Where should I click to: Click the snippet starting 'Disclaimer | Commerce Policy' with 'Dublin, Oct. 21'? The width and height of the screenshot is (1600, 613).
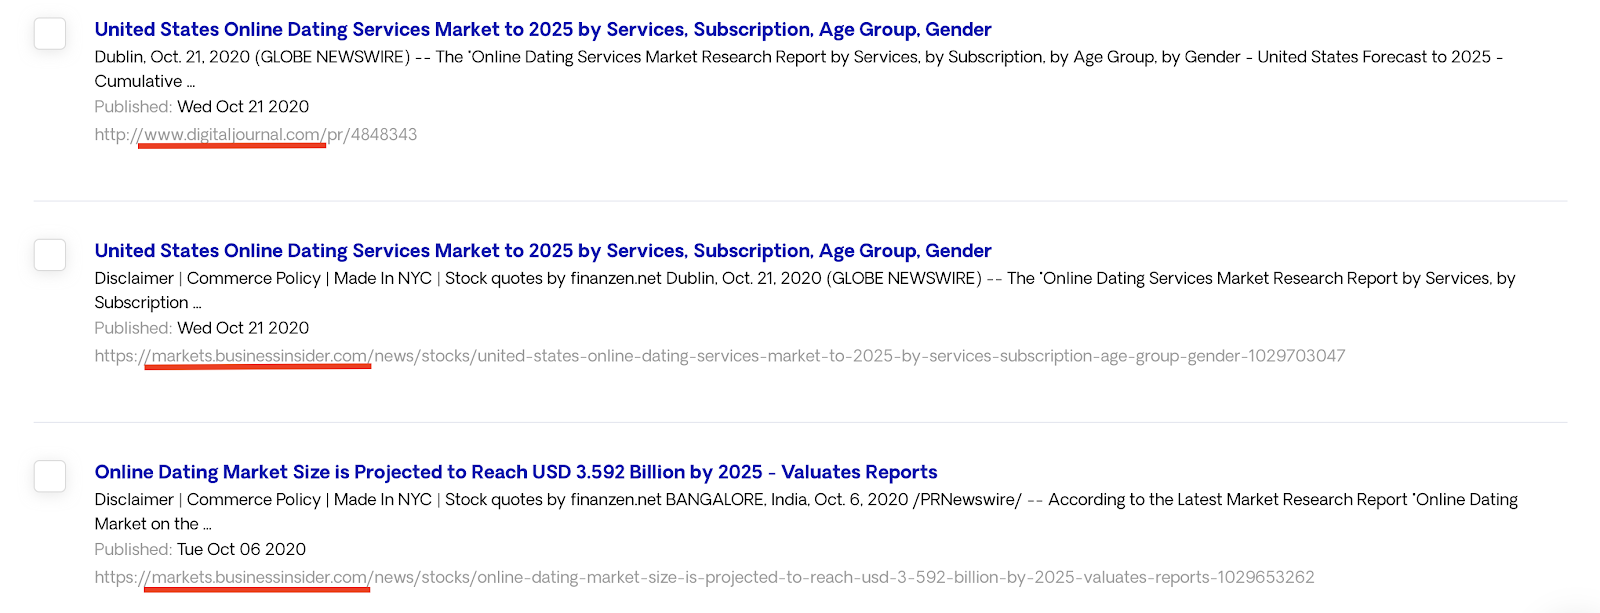[805, 290]
